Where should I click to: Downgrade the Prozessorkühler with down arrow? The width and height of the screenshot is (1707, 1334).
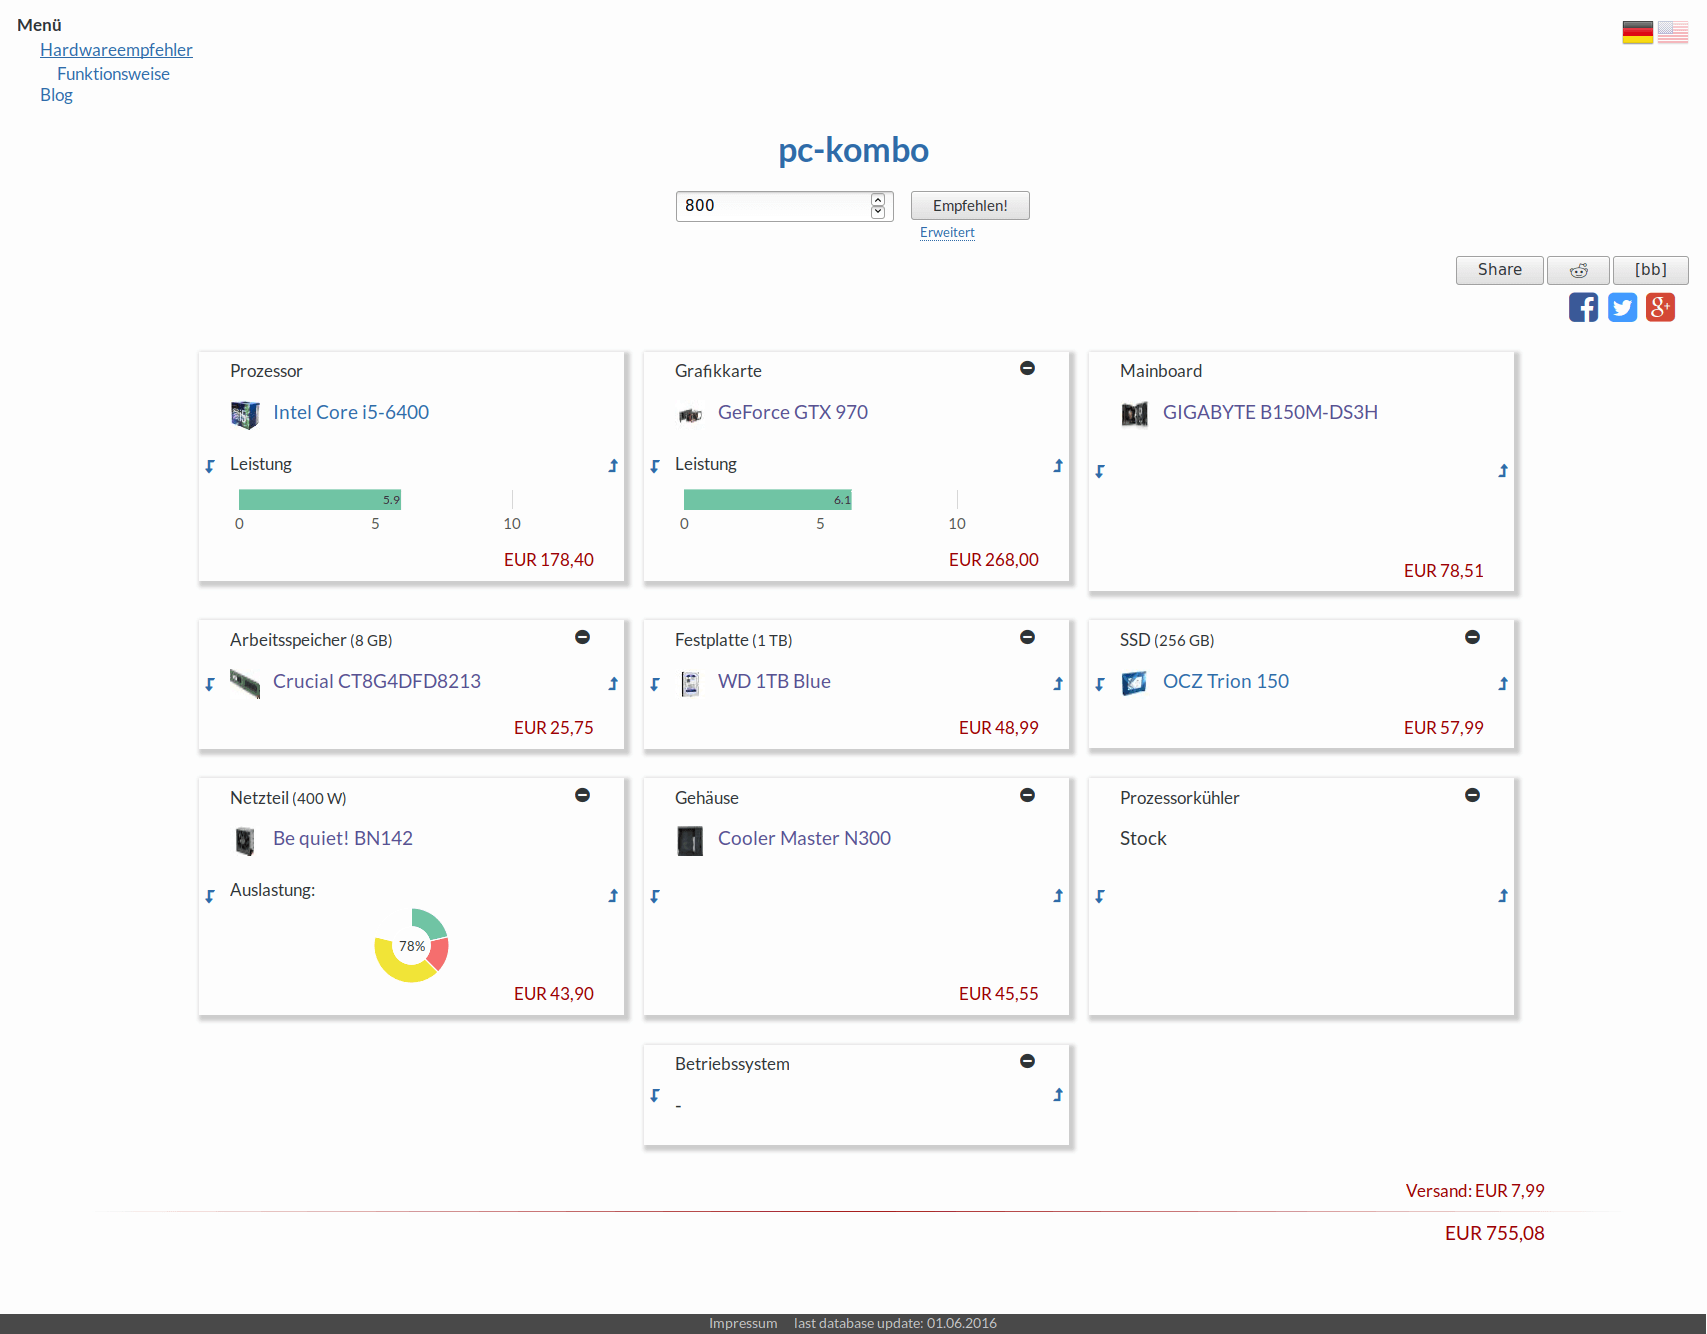[1100, 896]
